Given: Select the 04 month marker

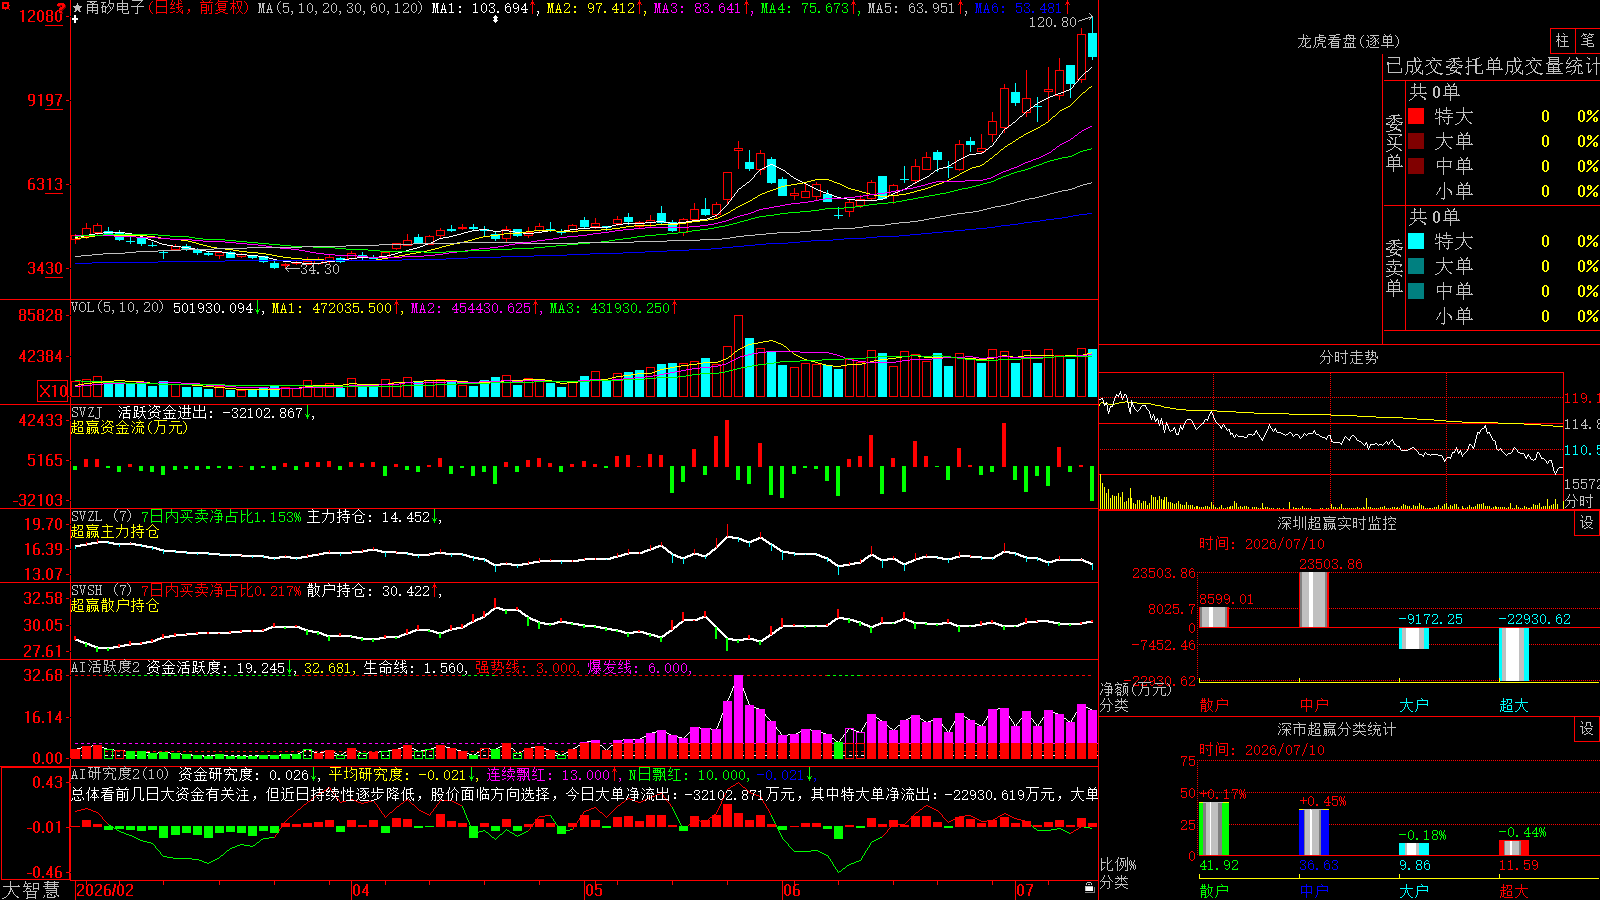Looking at the screenshot, I should click(x=361, y=890).
